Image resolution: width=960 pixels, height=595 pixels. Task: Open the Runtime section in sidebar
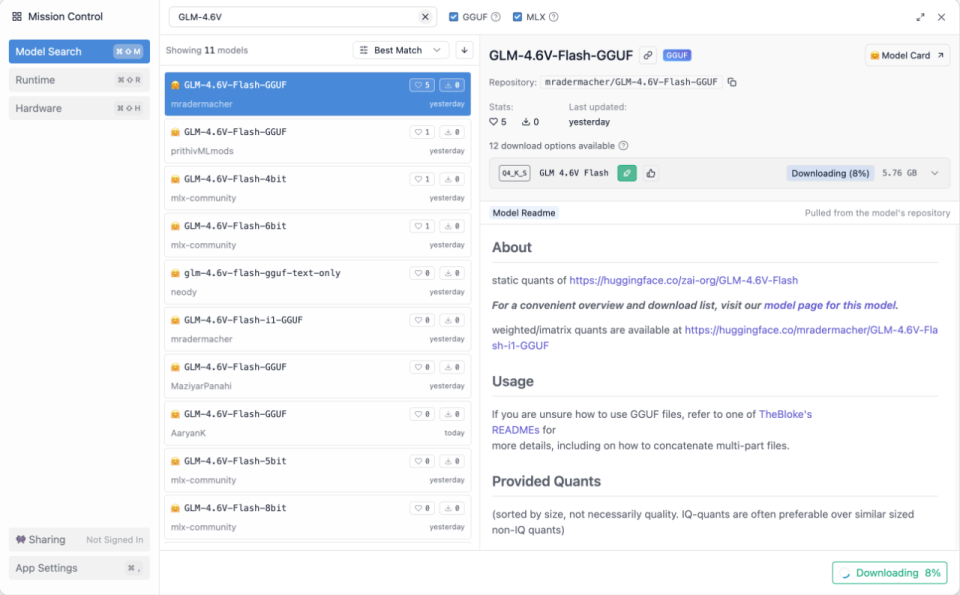point(79,80)
